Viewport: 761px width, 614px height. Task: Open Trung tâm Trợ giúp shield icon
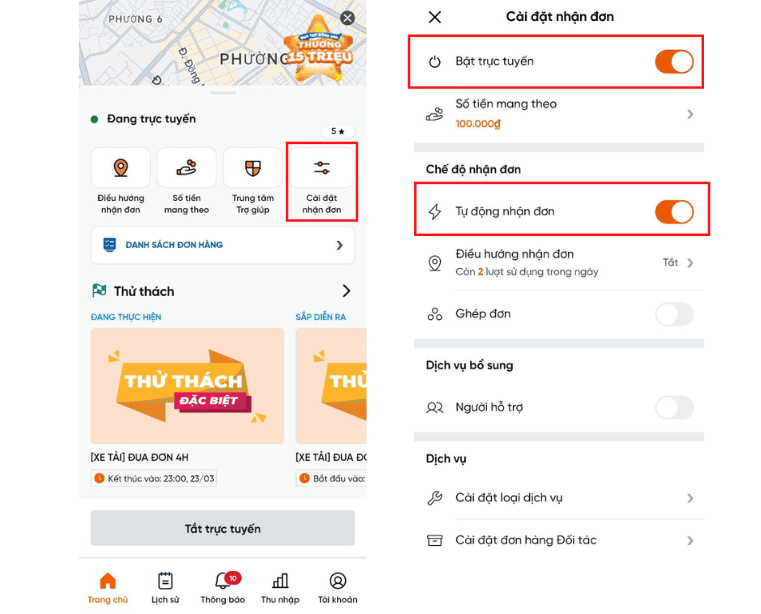[253, 168]
